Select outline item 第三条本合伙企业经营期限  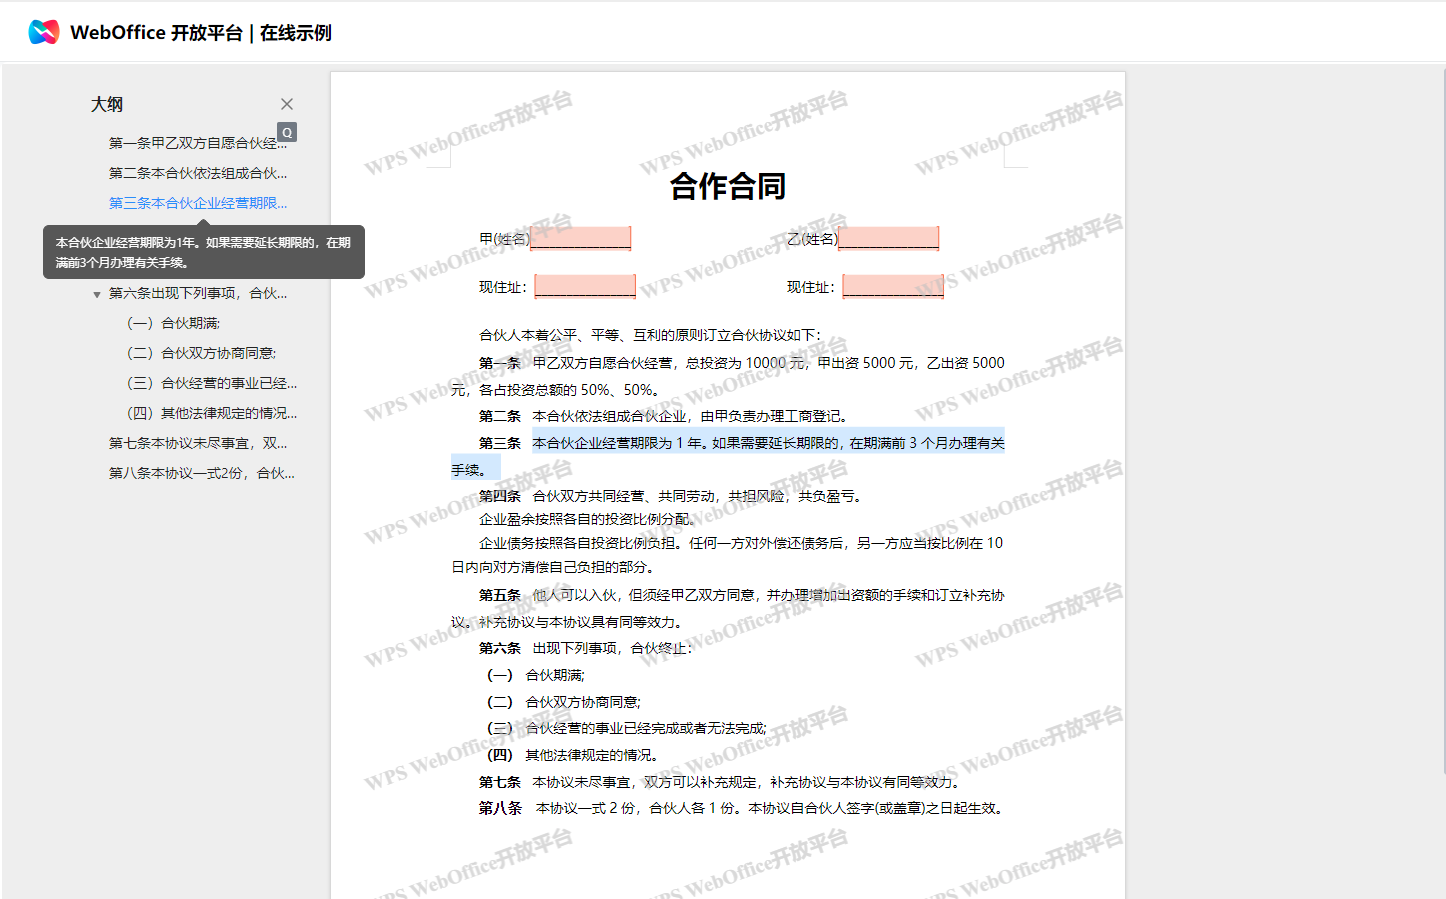[198, 203]
